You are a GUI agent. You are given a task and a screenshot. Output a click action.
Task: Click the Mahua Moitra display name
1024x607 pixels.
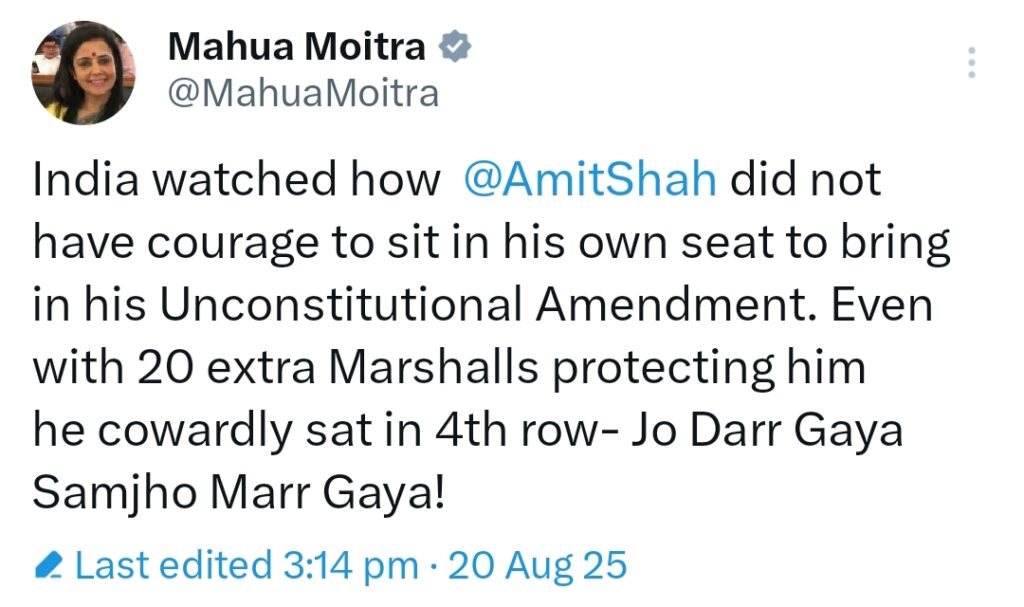[297, 46]
